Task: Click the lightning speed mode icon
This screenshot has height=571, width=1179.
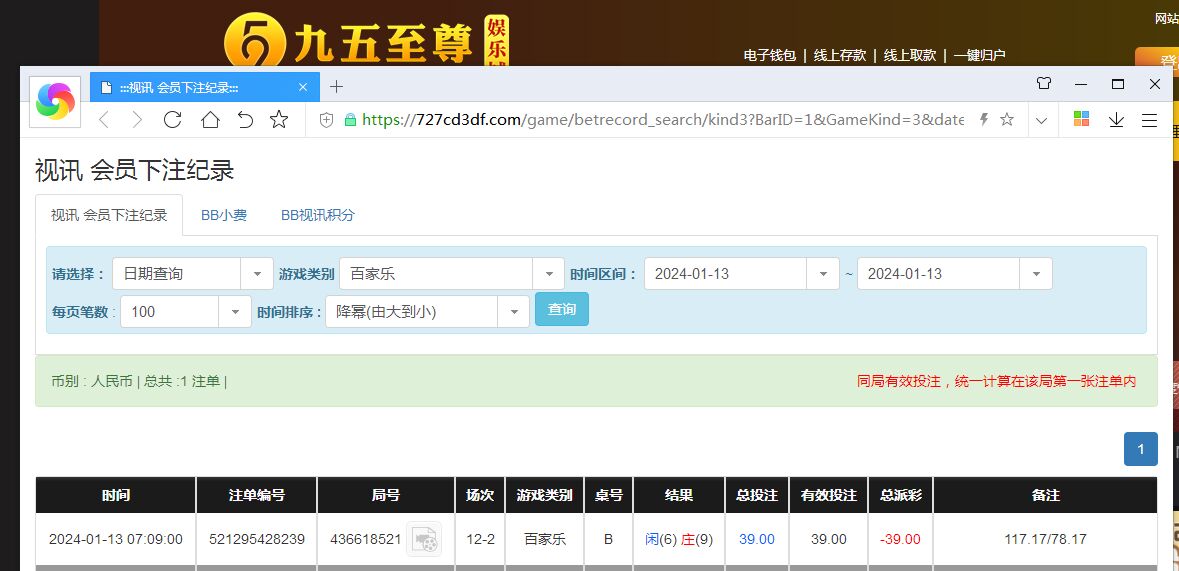Action: pos(983,120)
